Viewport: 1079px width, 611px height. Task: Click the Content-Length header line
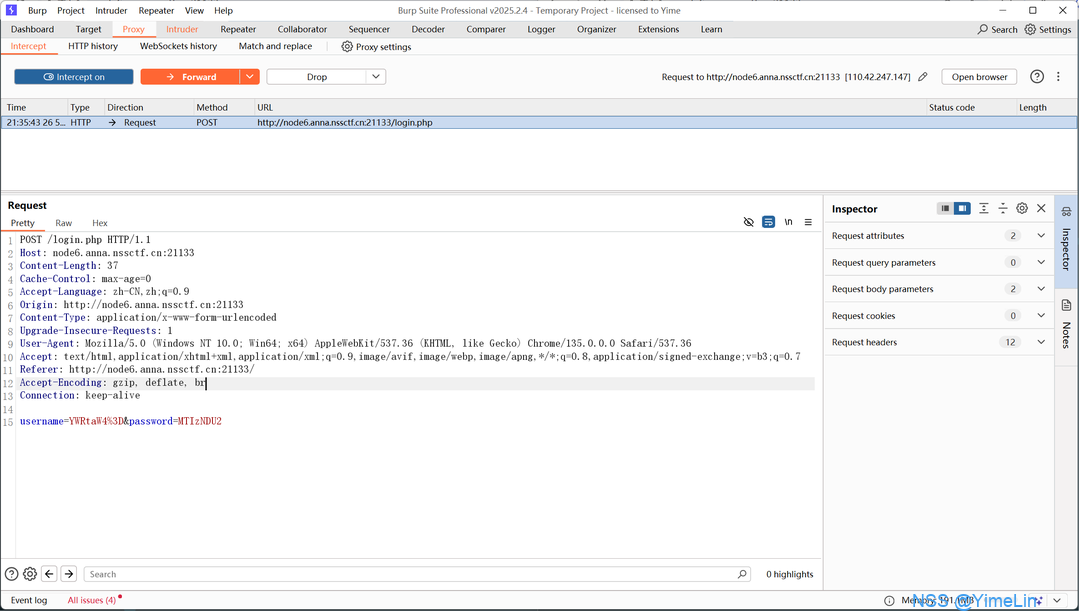[x=69, y=266]
